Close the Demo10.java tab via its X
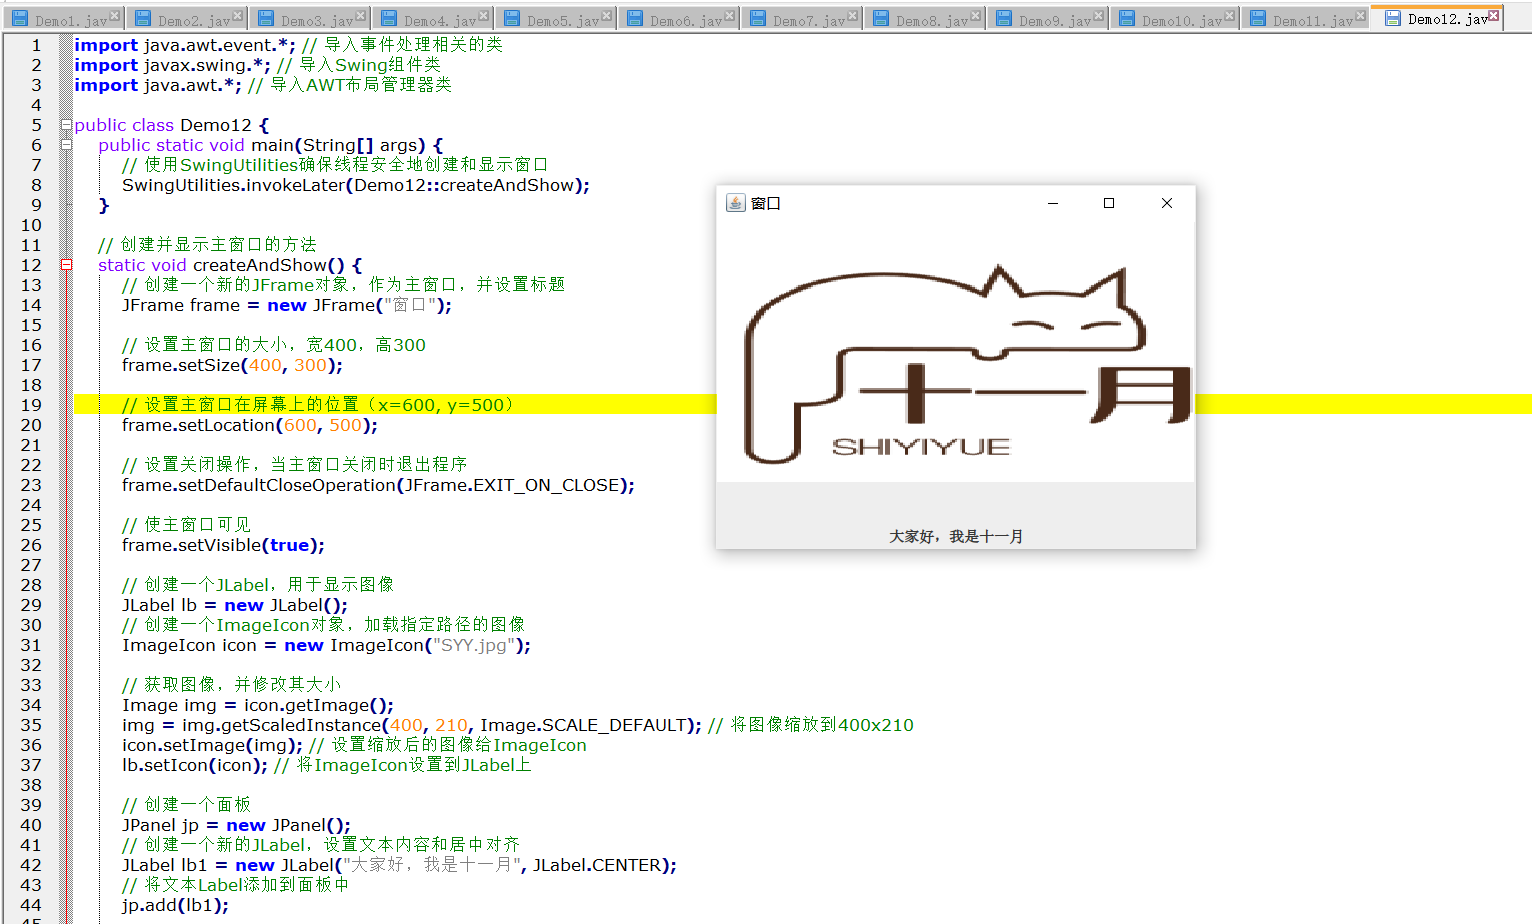 pyautogui.click(x=1230, y=16)
